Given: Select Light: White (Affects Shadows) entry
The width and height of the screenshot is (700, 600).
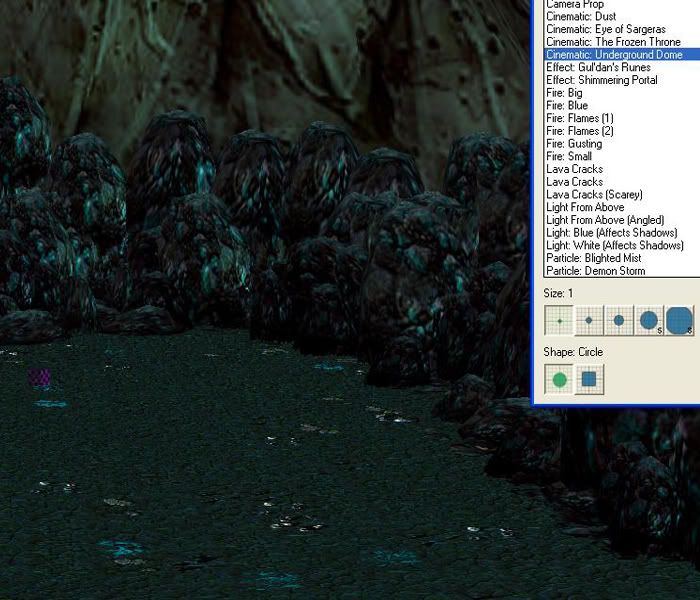Looking at the screenshot, I should click(x=615, y=246).
